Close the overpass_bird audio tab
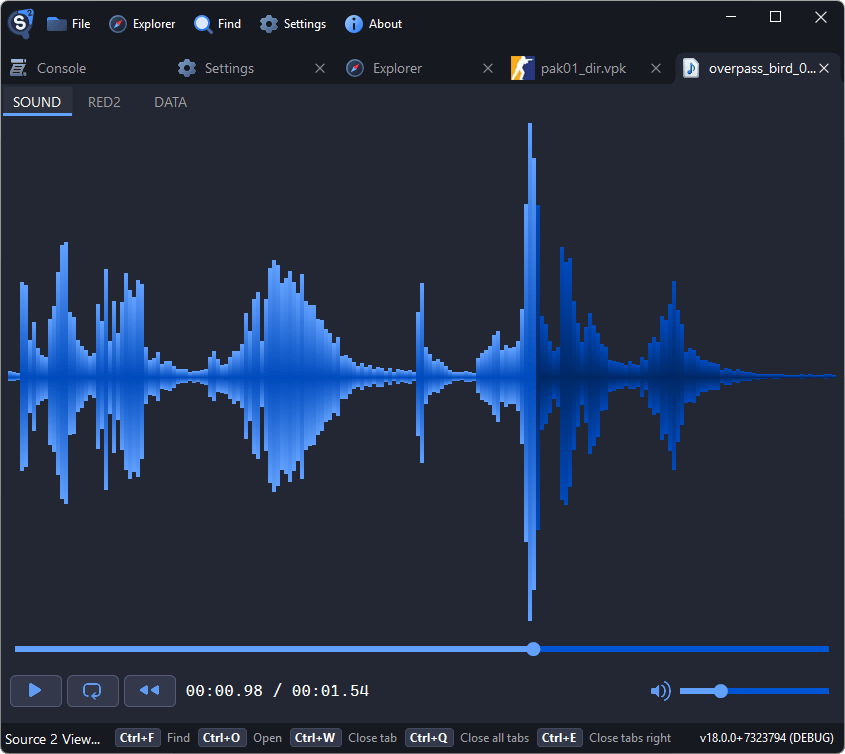The width and height of the screenshot is (845, 754). [x=824, y=68]
